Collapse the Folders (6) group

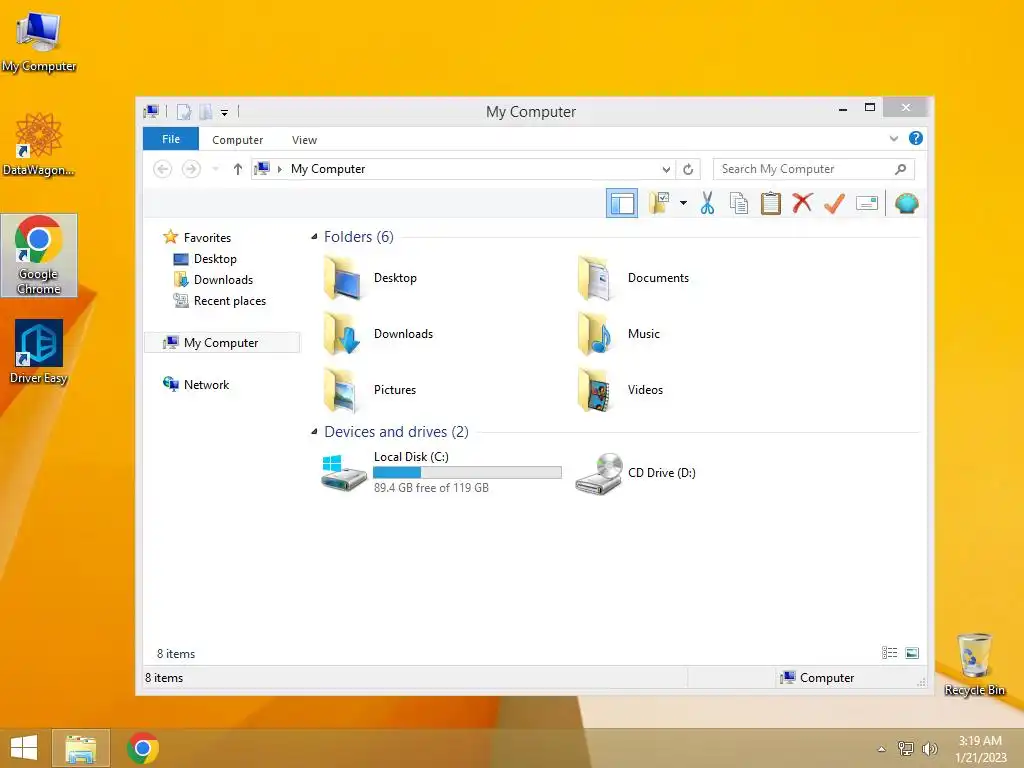point(314,236)
